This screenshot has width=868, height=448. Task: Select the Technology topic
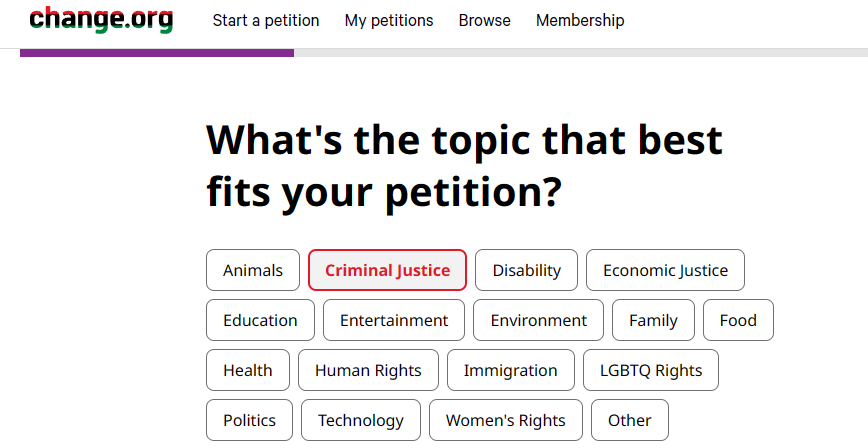[361, 420]
